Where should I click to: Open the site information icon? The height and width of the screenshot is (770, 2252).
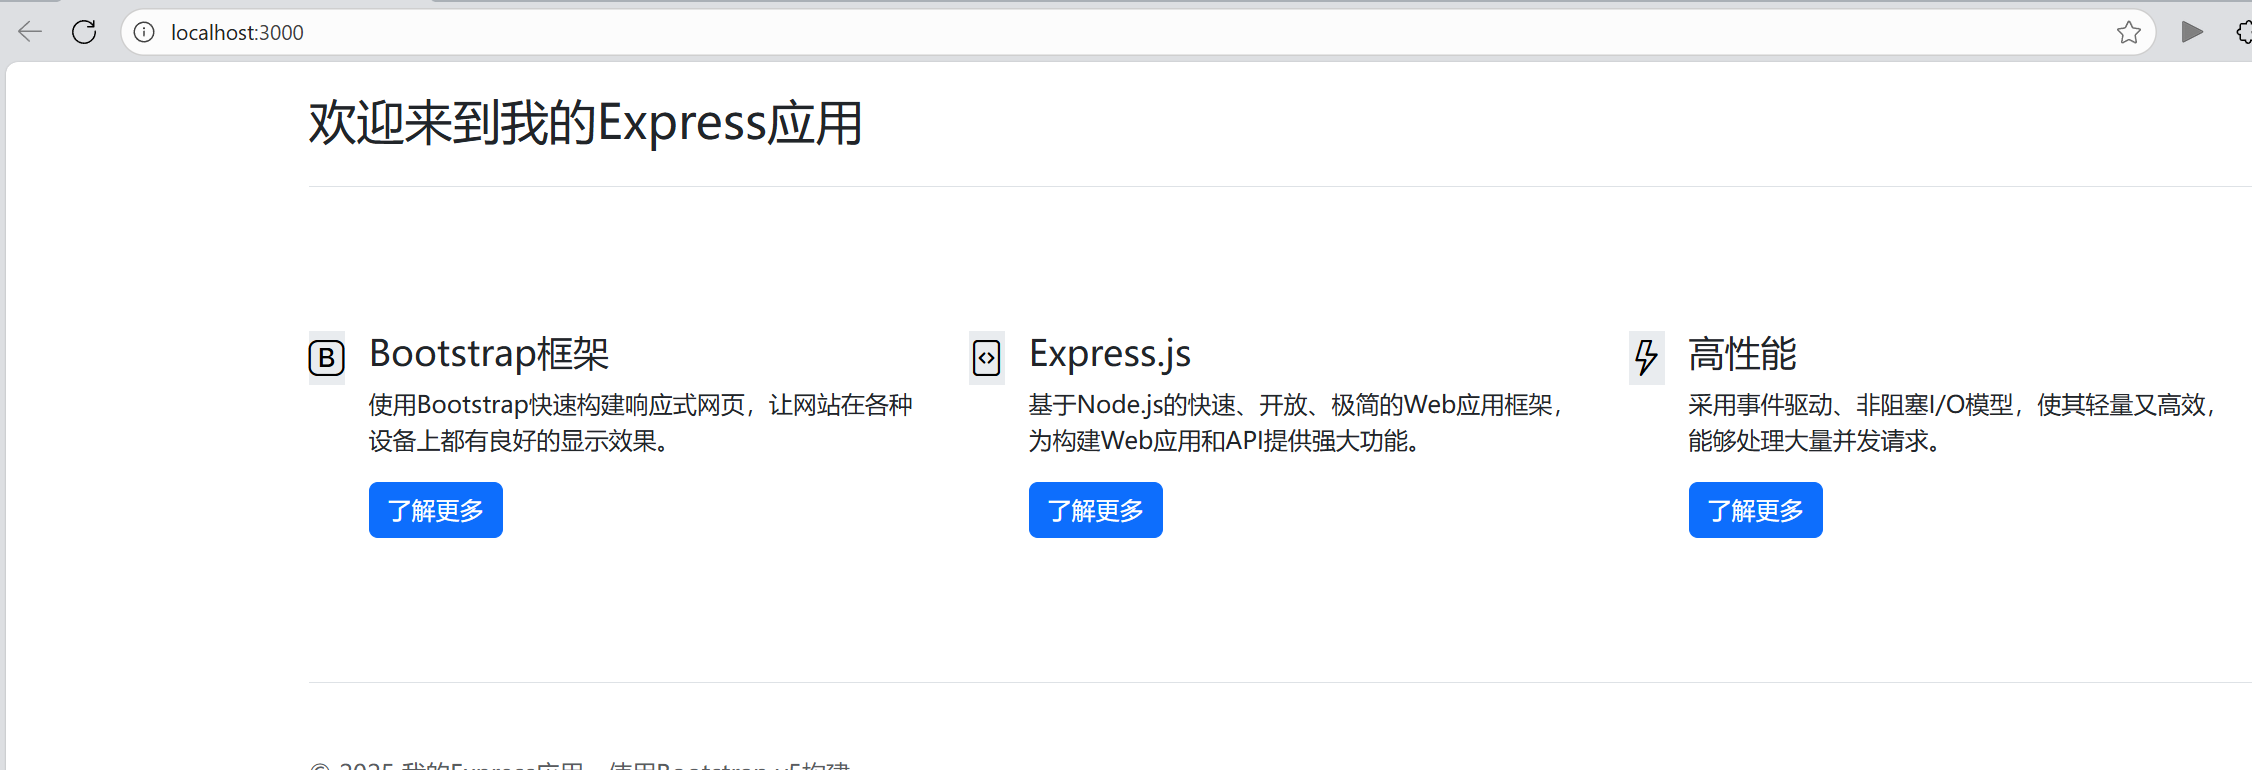point(145,32)
